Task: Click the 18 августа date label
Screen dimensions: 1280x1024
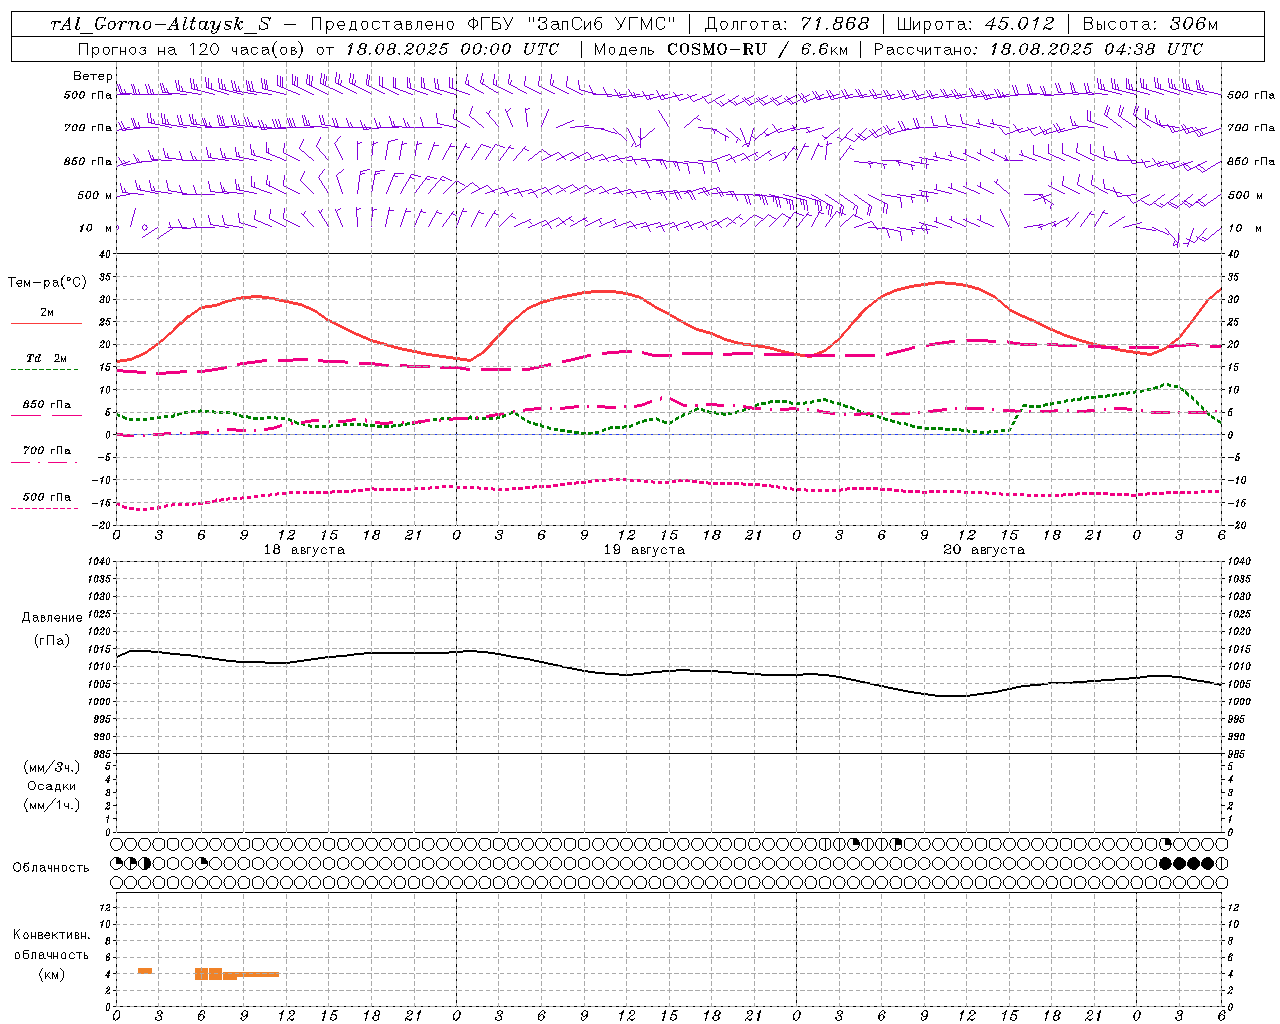Action: click(304, 550)
